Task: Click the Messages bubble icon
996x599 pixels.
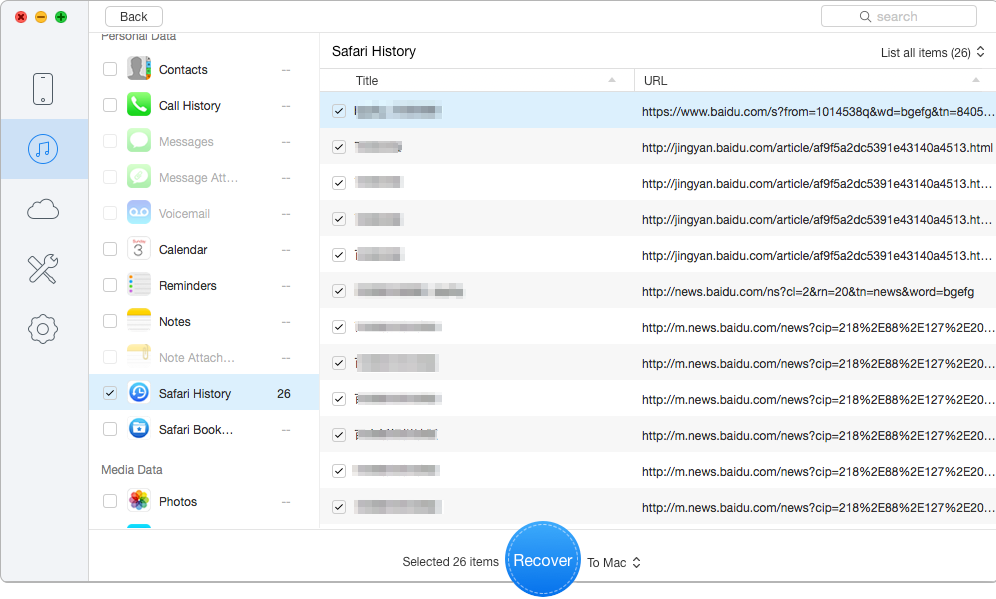Action: point(138,141)
